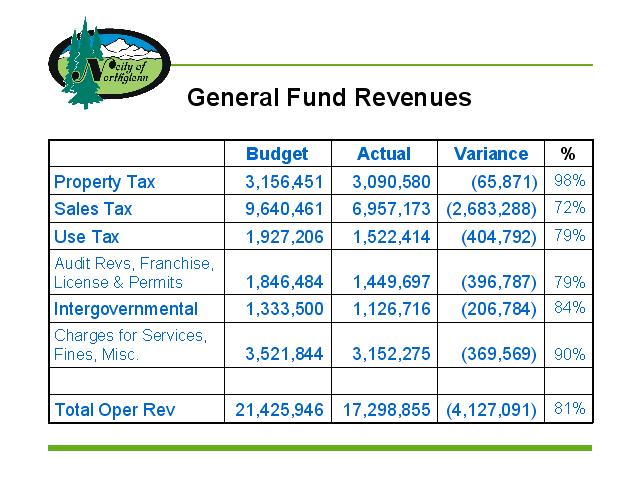
Task: Click the Sales Tax budget value 9,640,461
Action: pos(284,210)
